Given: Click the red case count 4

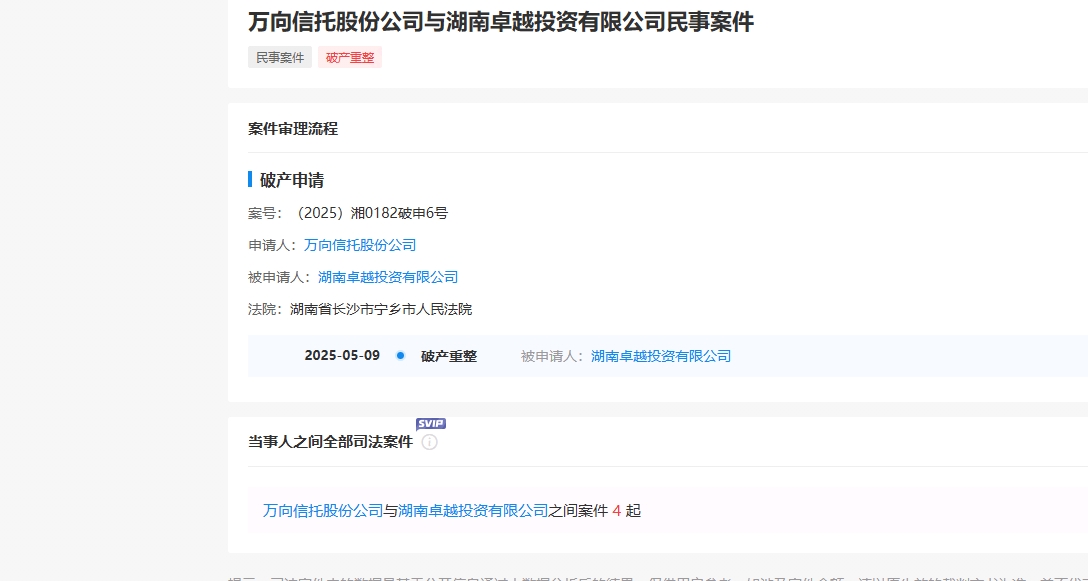Looking at the screenshot, I should (x=616, y=511).
